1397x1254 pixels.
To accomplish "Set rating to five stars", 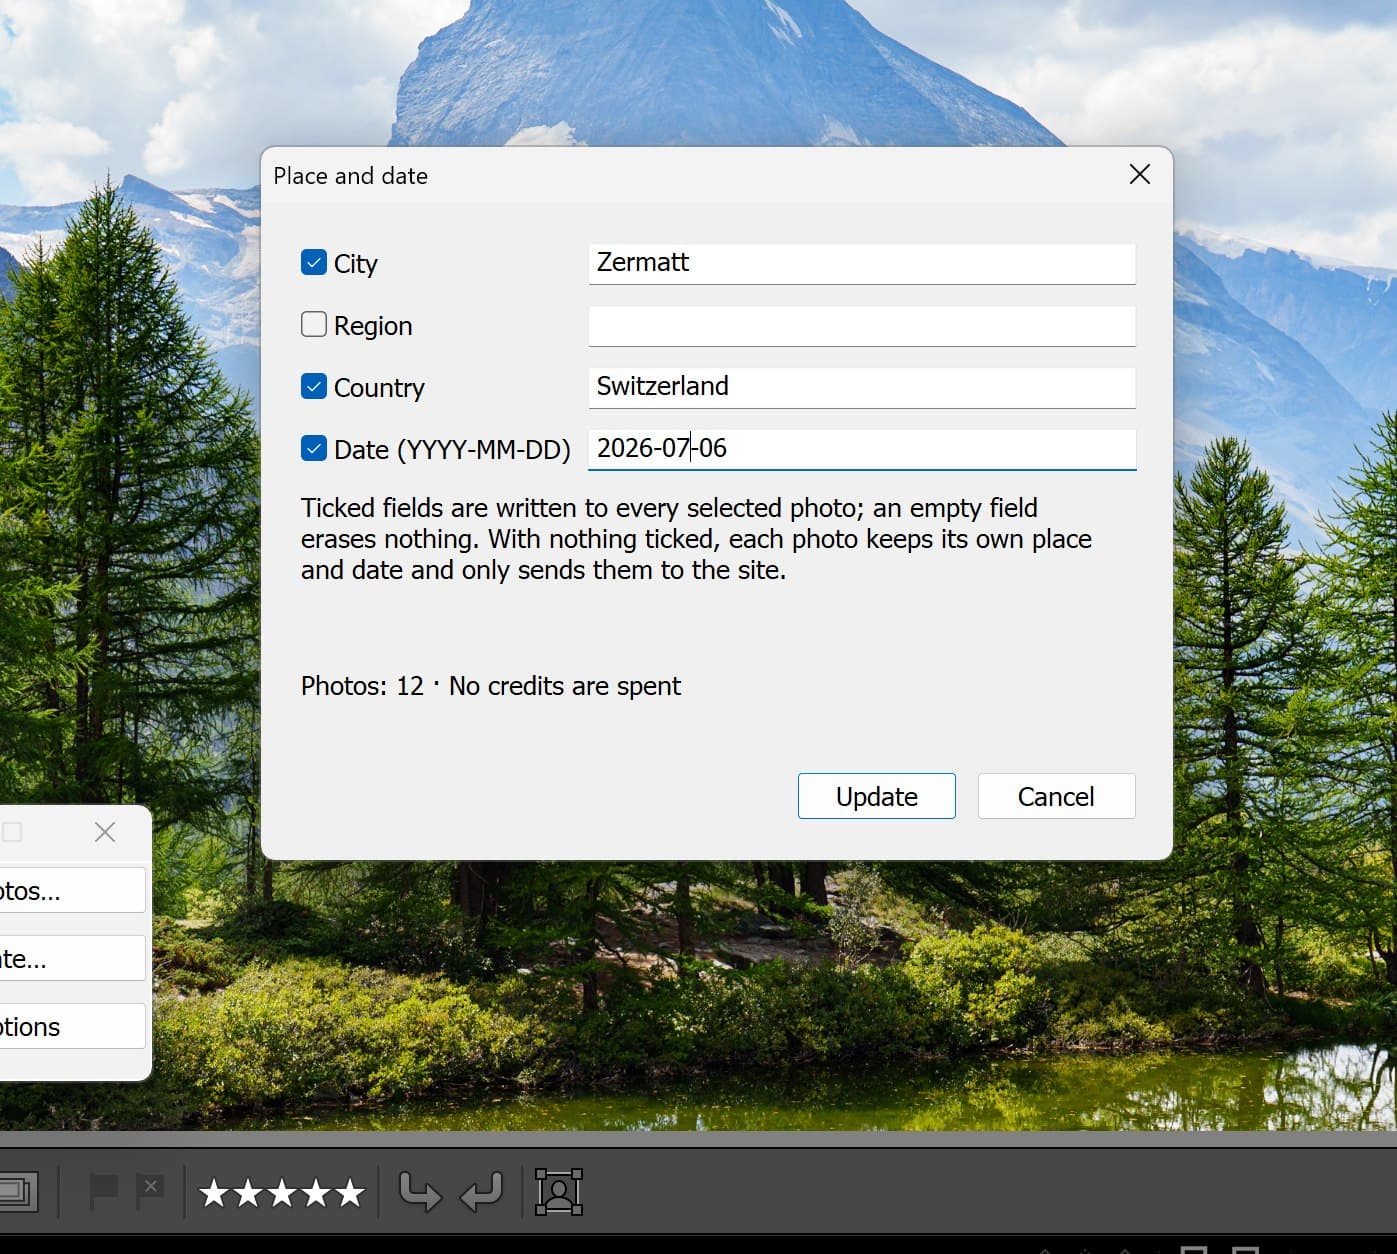I will point(349,1192).
